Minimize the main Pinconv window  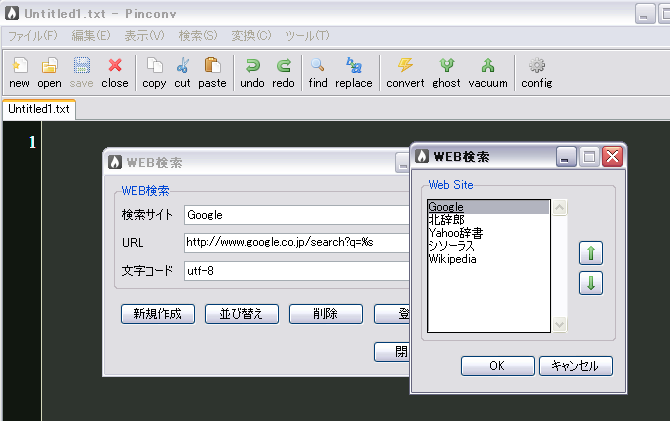(x=644, y=14)
